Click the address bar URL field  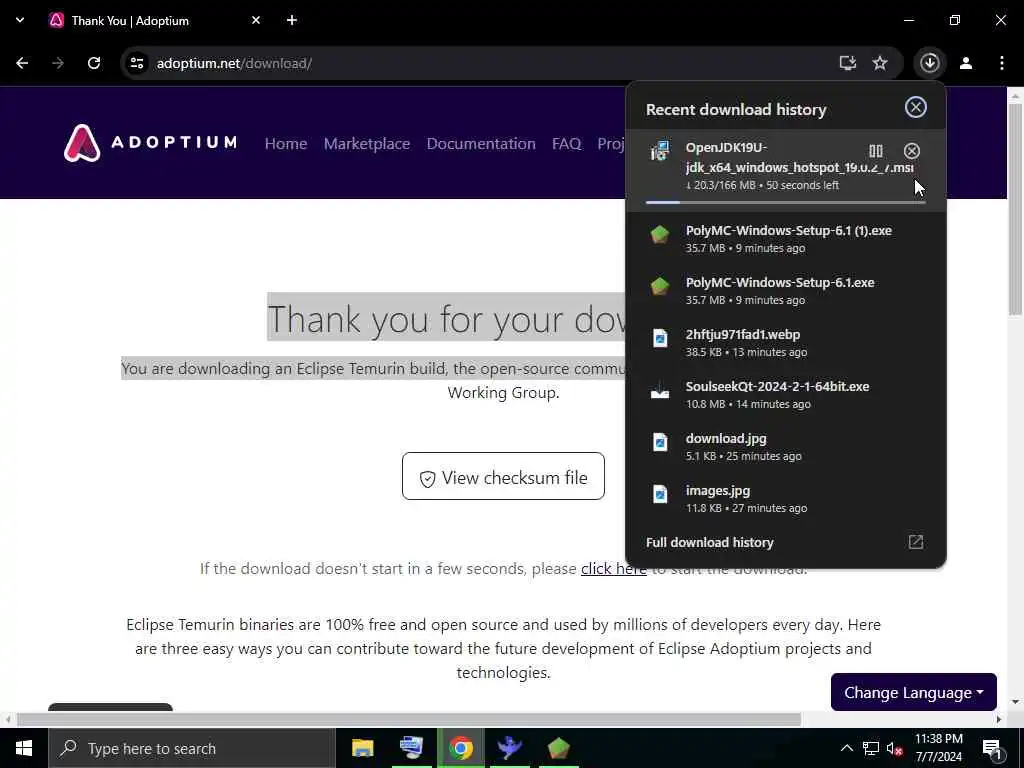click(483, 63)
